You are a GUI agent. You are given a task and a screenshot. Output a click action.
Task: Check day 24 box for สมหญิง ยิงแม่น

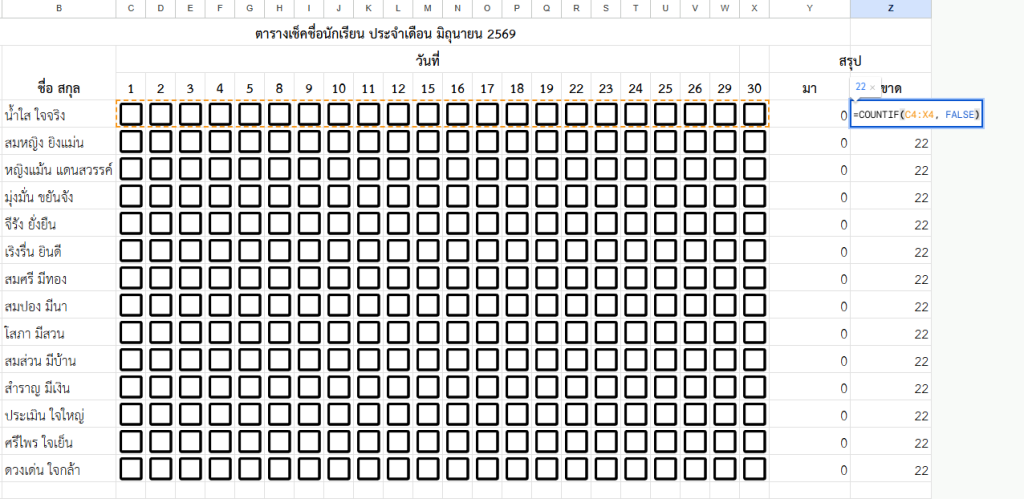[635, 142]
